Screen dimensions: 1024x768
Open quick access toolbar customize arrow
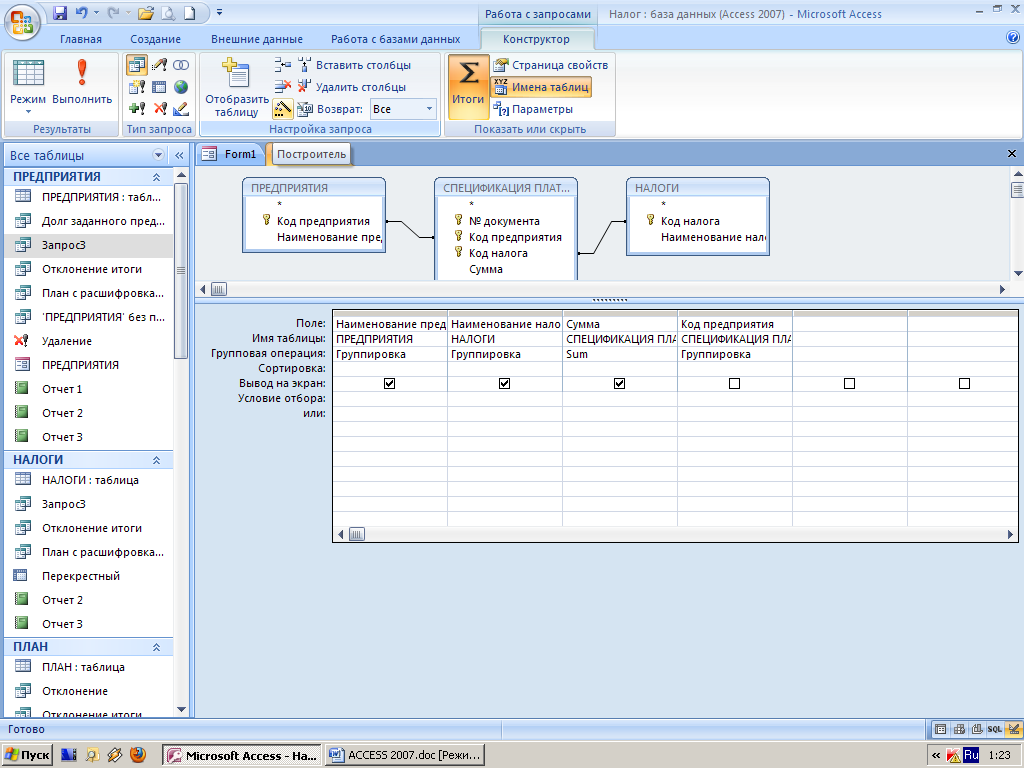tap(219, 12)
